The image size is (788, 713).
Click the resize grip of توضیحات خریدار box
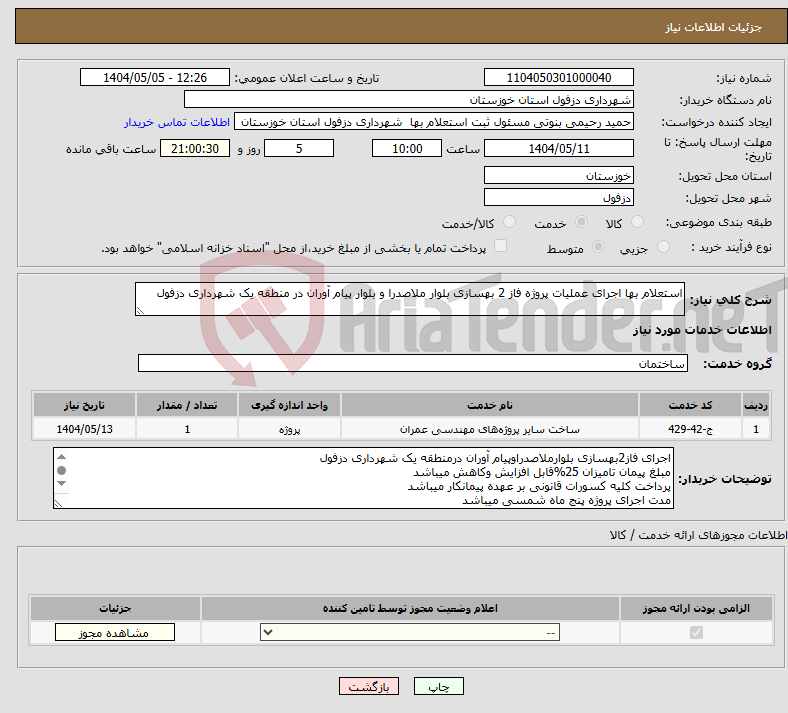(58, 503)
